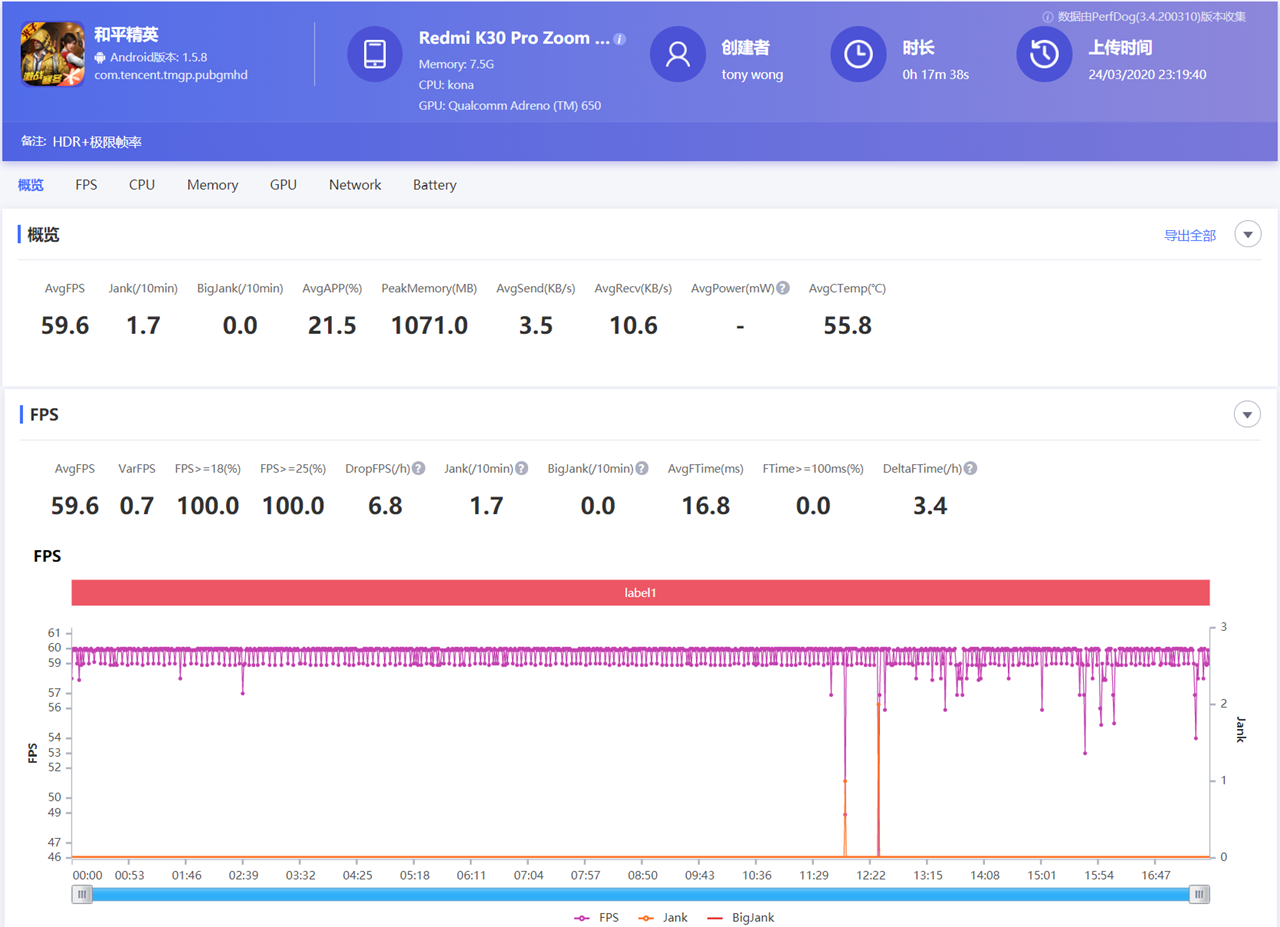Click the Android version icon
This screenshot has height=927, width=1280.
pyautogui.click(x=100, y=57)
